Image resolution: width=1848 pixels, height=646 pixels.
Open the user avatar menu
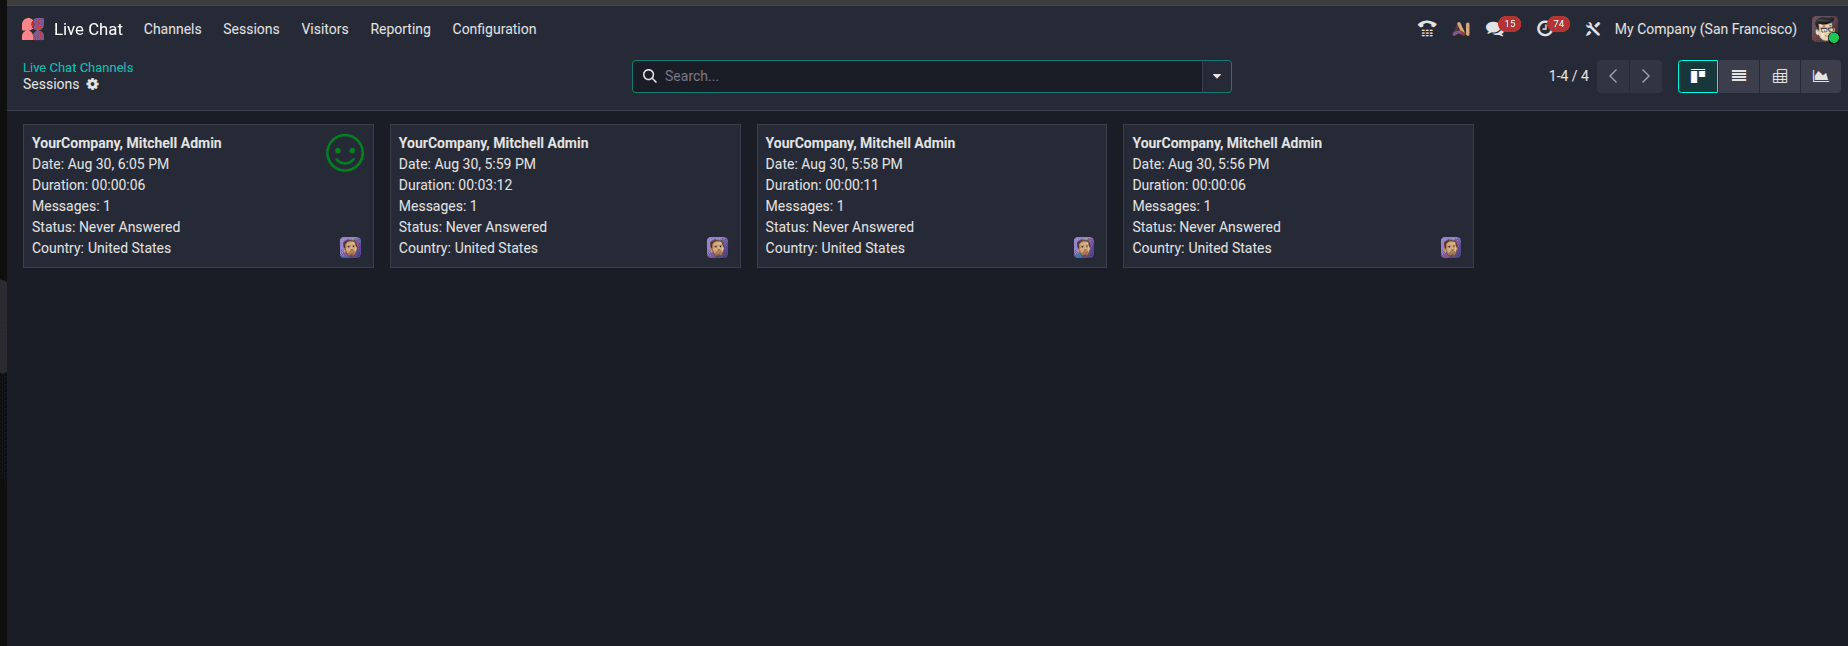[x=1825, y=29]
